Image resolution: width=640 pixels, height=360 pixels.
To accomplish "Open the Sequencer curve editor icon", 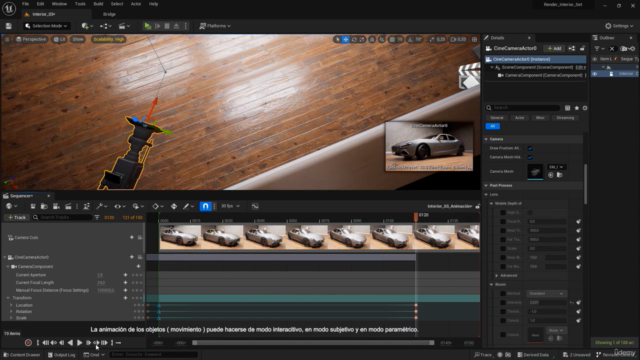I will tap(255, 206).
